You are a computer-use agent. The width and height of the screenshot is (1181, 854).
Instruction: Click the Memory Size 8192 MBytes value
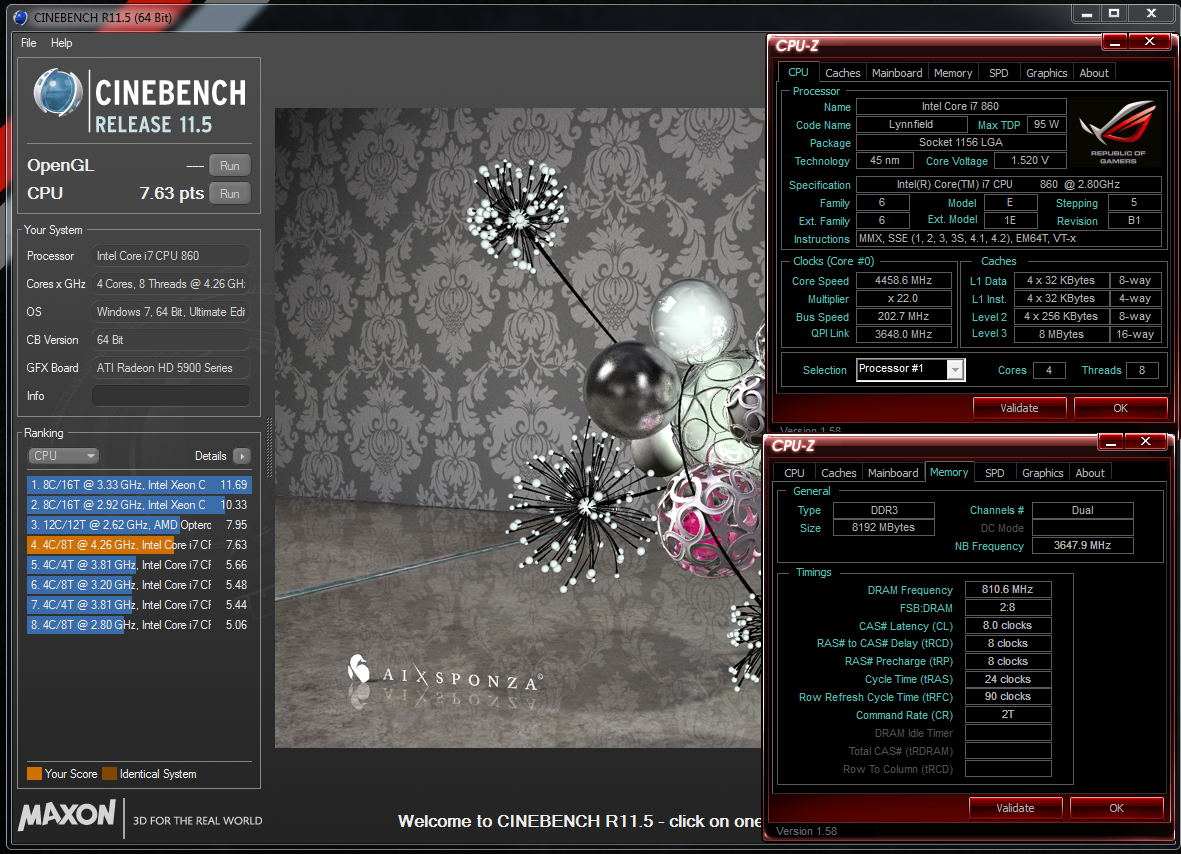(883, 527)
